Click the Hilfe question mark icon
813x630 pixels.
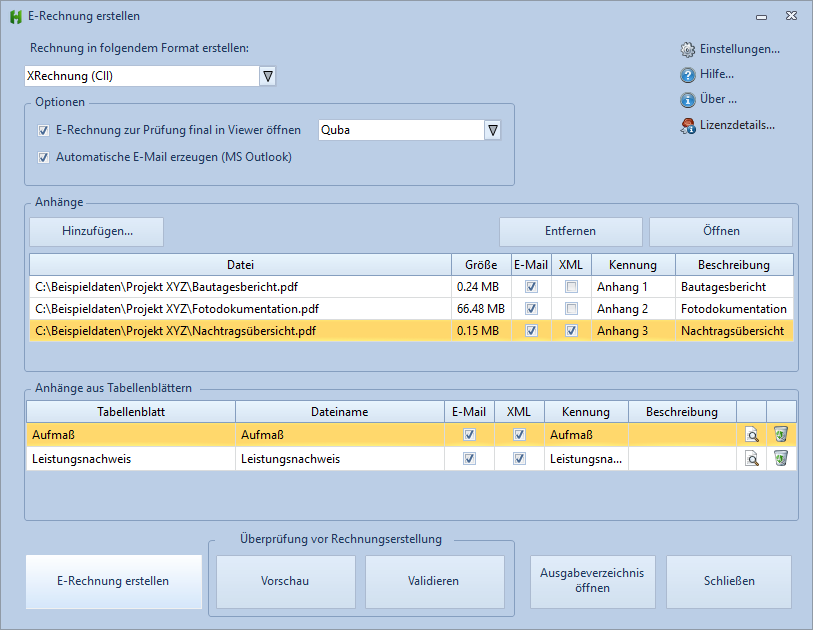(x=688, y=75)
